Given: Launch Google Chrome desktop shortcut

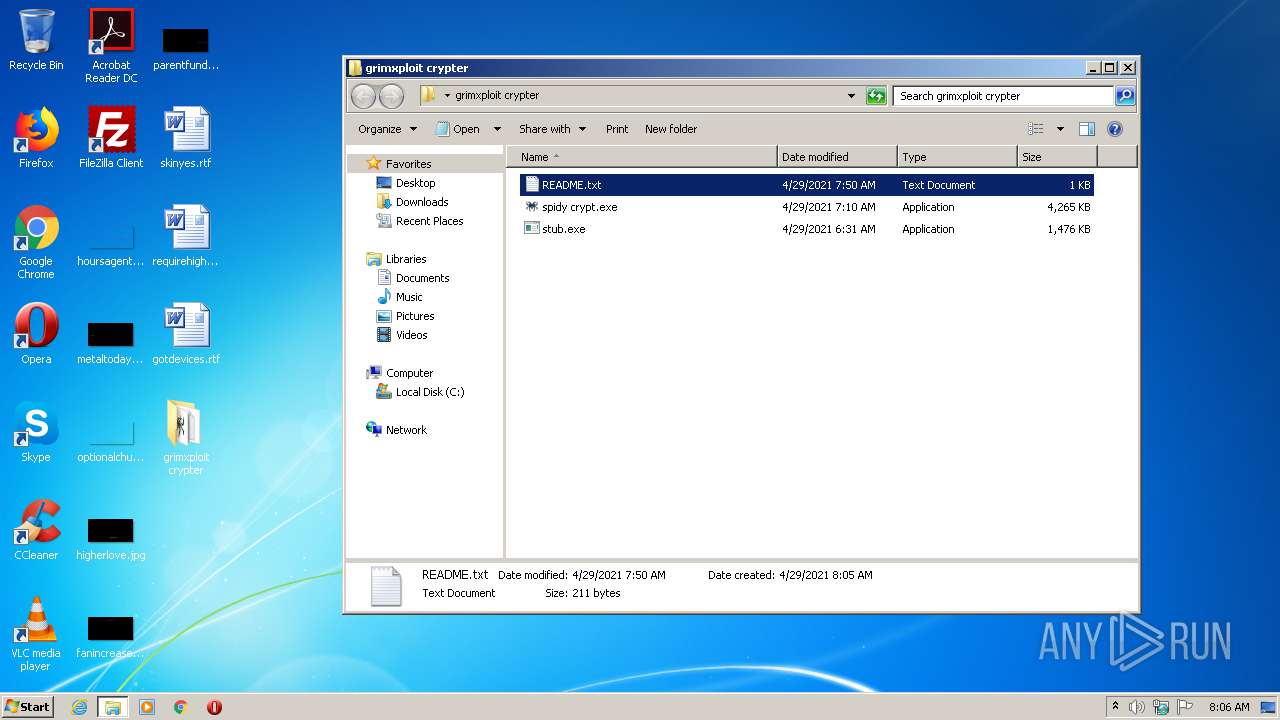Looking at the screenshot, I should [36, 242].
